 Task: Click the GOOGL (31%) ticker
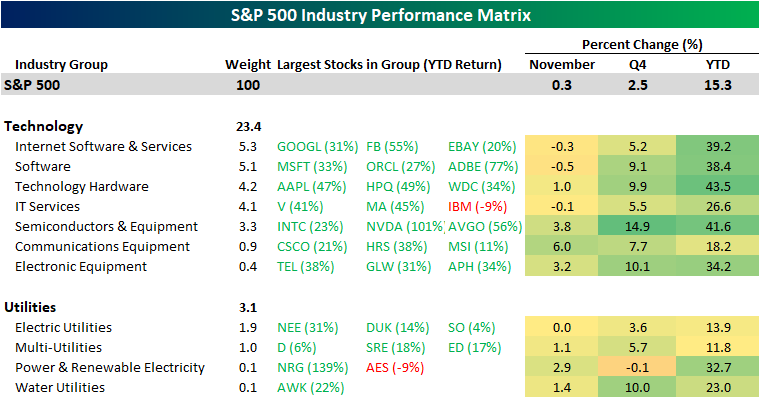(318, 147)
